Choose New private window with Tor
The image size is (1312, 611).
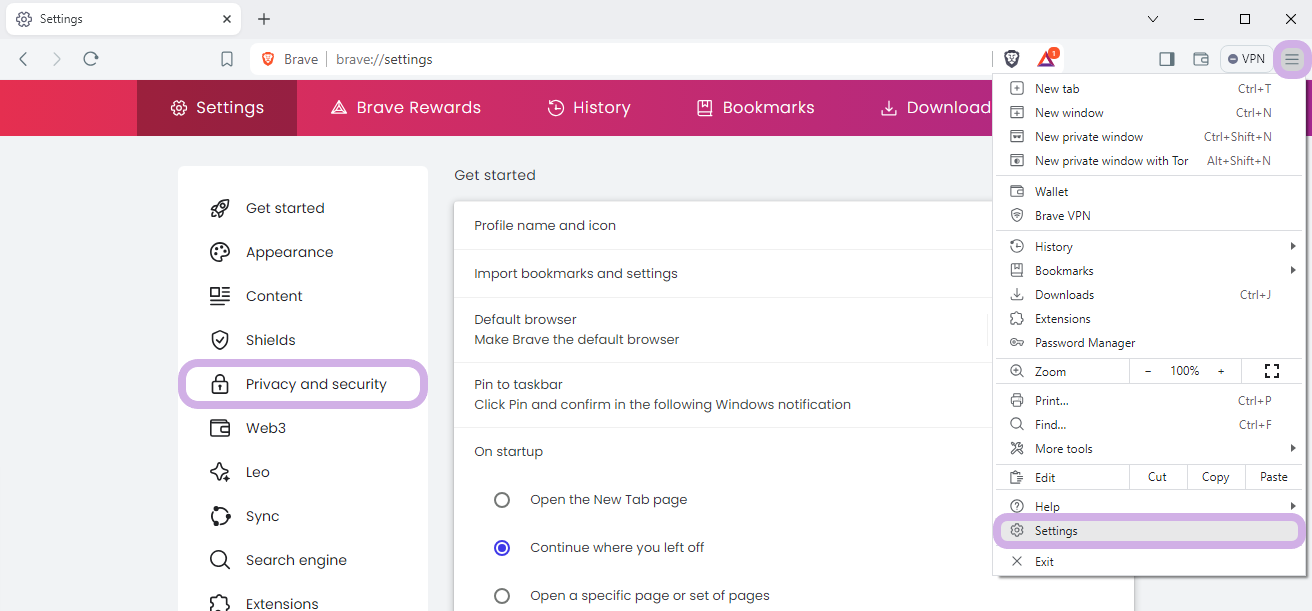[1149, 161]
